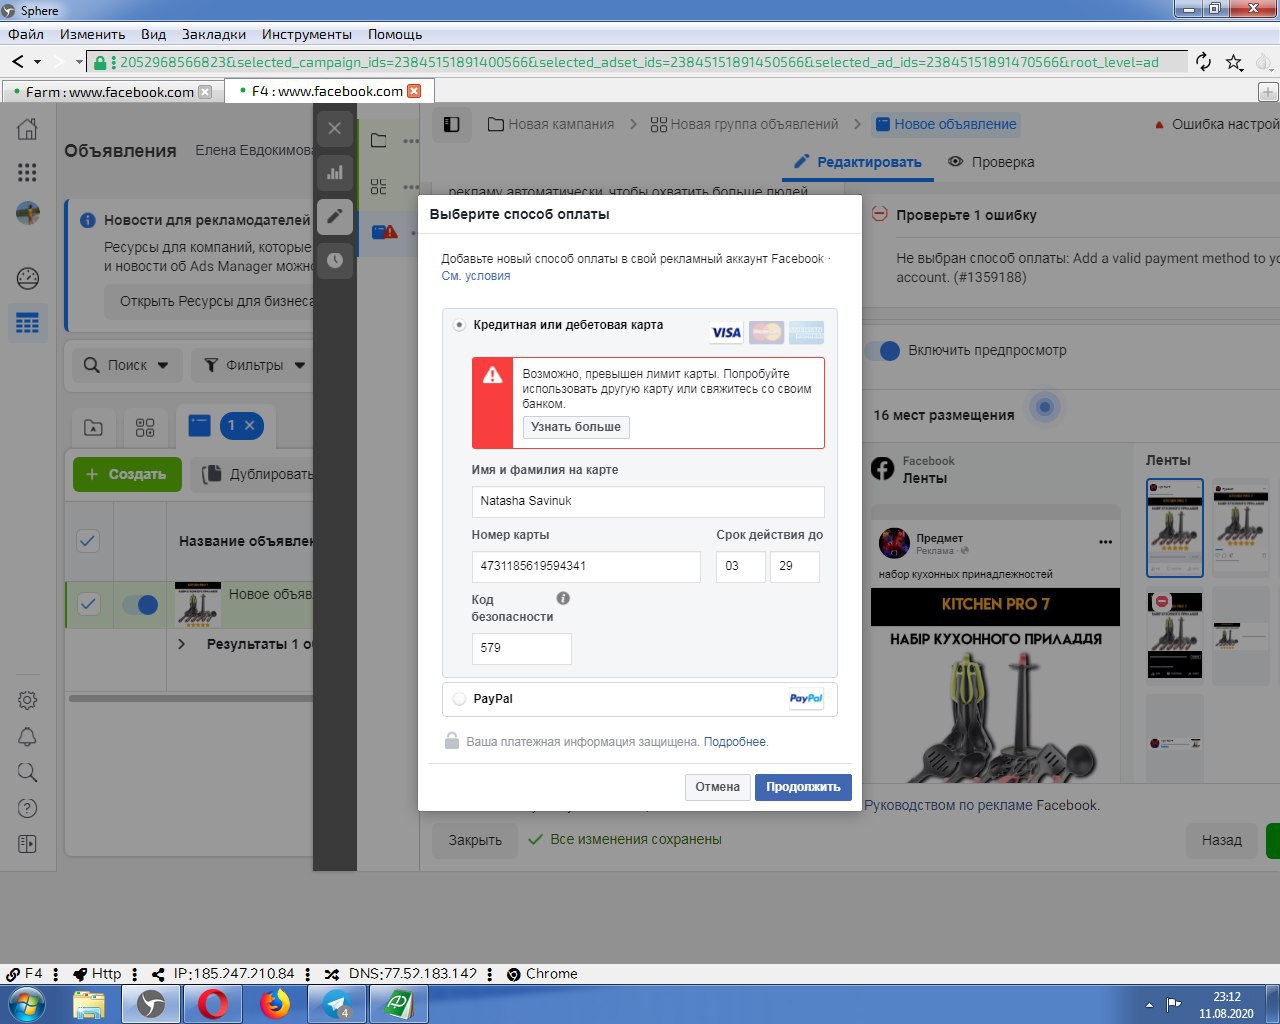Open the Инструменты menu

click(x=307, y=34)
